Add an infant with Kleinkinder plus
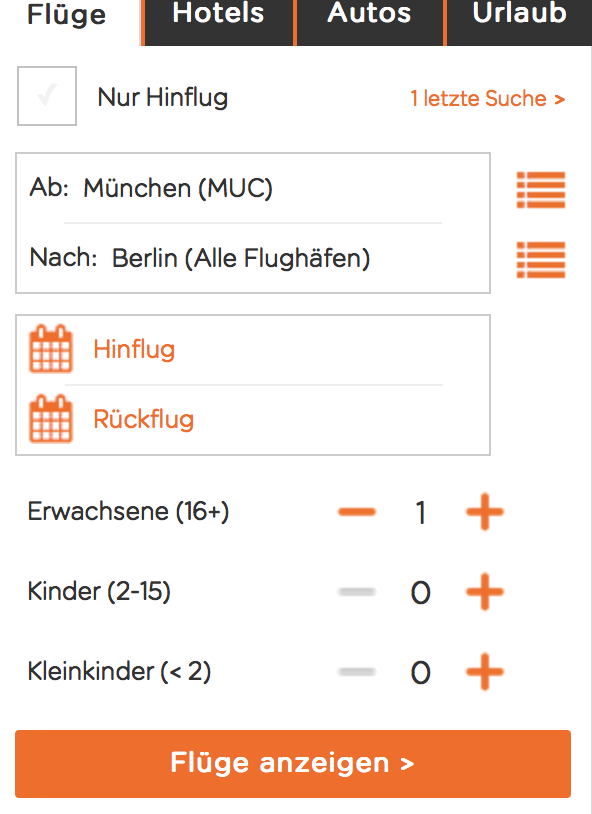The image size is (592, 814). [485, 672]
